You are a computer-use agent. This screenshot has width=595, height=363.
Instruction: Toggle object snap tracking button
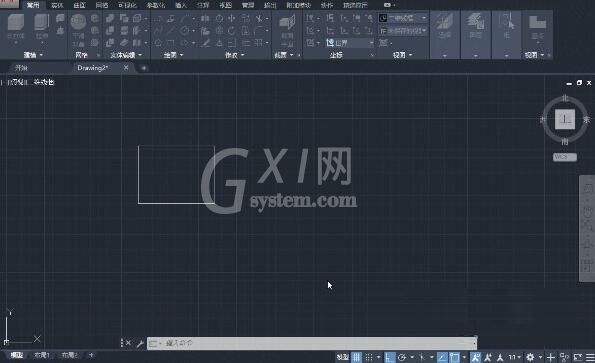pos(442,357)
